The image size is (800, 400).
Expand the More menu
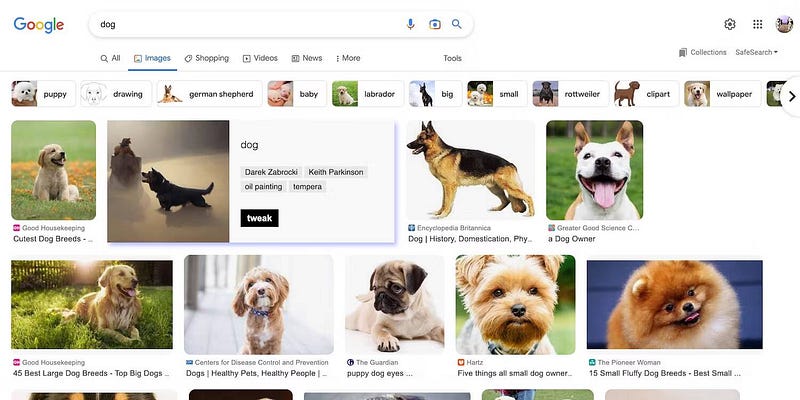[x=348, y=58]
